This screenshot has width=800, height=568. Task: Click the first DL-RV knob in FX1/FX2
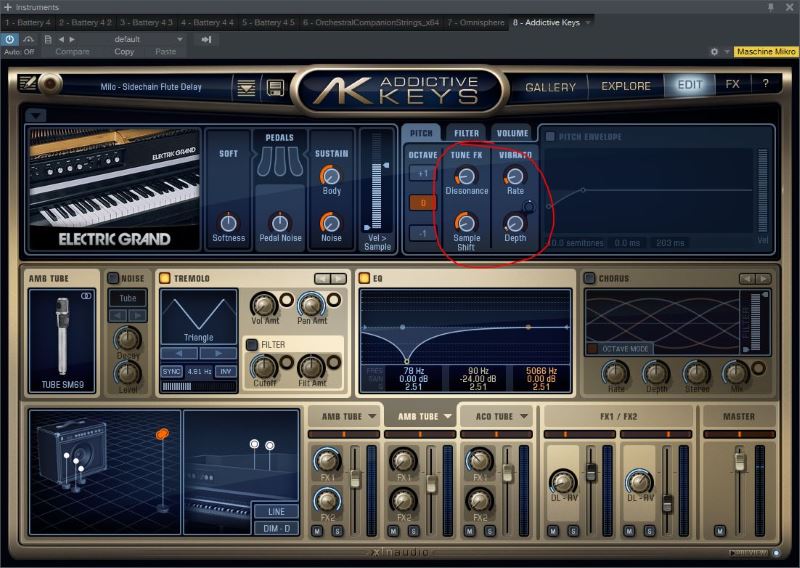point(563,482)
